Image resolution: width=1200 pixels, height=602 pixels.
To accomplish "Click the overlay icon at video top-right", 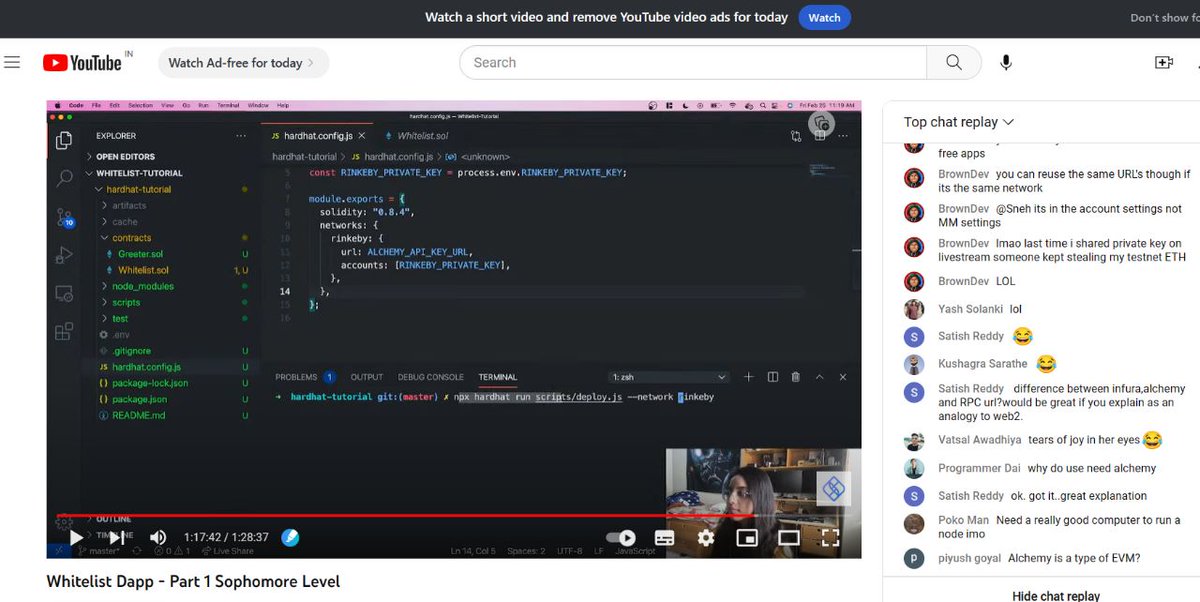I will coord(820,123).
